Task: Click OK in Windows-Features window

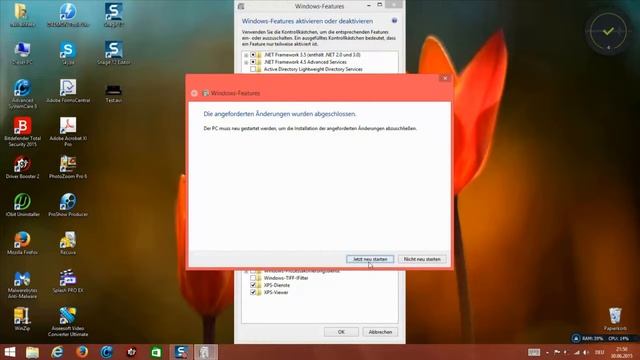Action: (341, 332)
